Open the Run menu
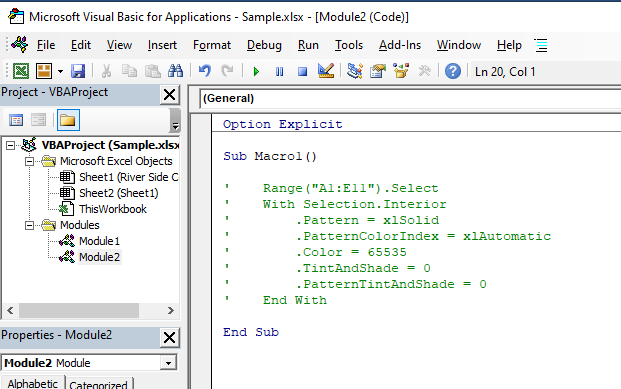 click(308, 45)
